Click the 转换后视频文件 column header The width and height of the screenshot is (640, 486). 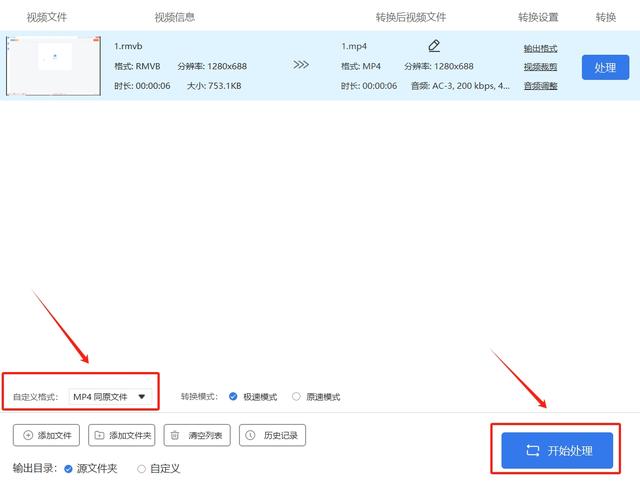(411, 17)
